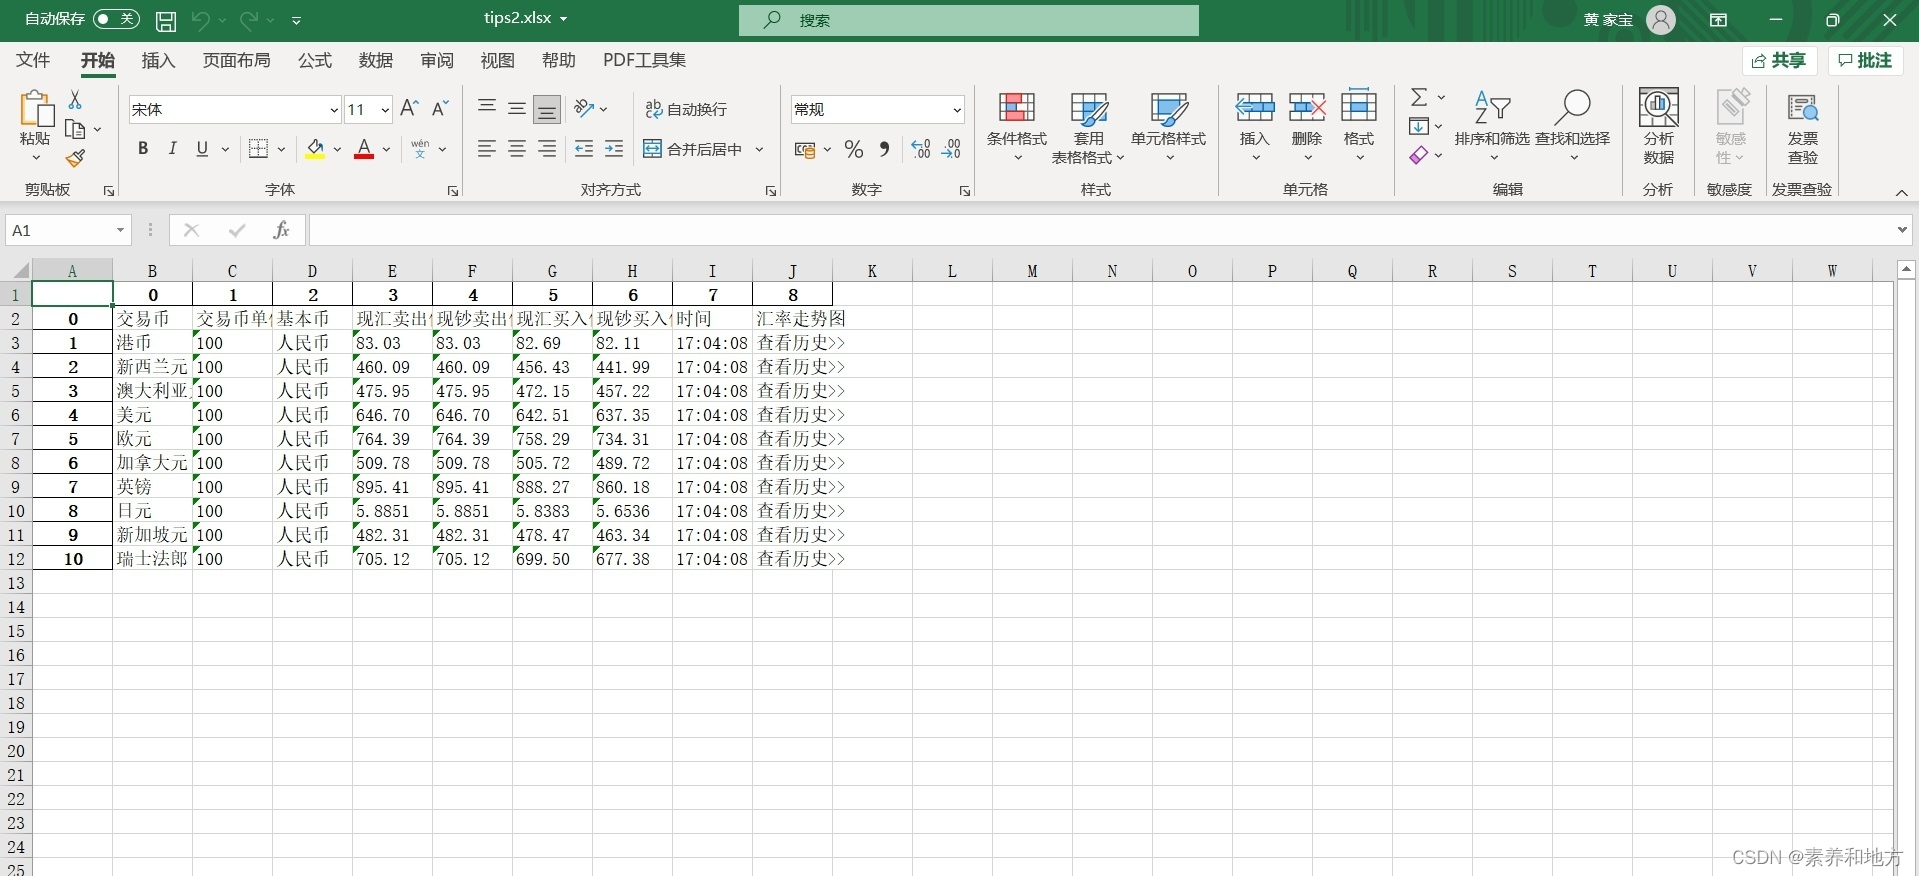Image resolution: width=1919 pixels, height=876 pixels.
Task: Open Find & Select (查找和选择) menu
Action: [x=1572, y=127]
